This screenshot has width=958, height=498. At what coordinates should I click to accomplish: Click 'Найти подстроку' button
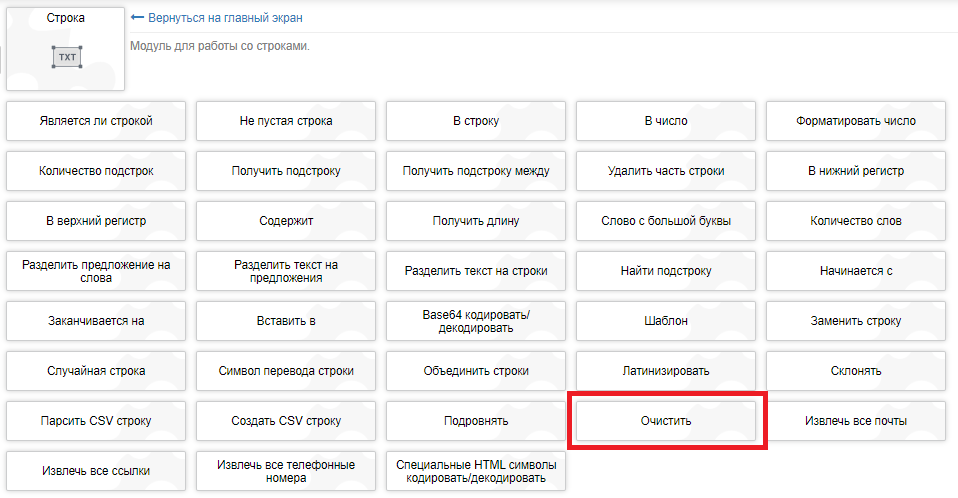tap(666, 271)
